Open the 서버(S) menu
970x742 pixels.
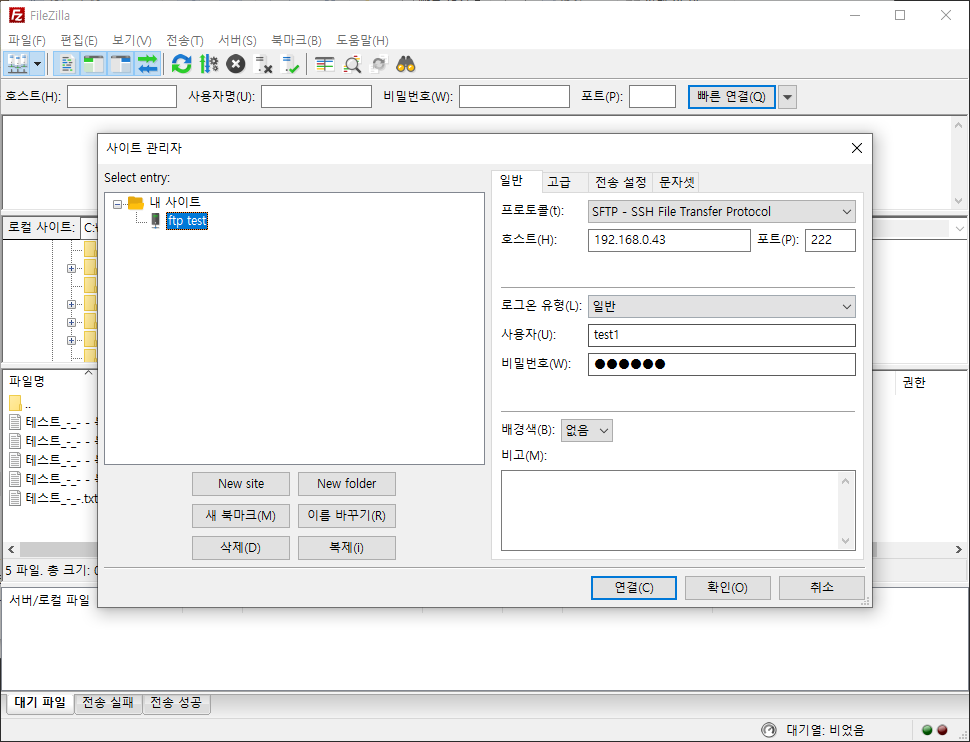(x=237, y=40)
